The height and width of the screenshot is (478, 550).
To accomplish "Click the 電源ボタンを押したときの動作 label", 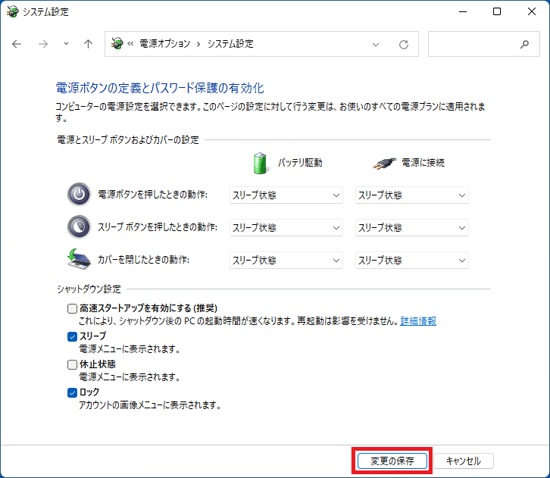I will 153,195.
